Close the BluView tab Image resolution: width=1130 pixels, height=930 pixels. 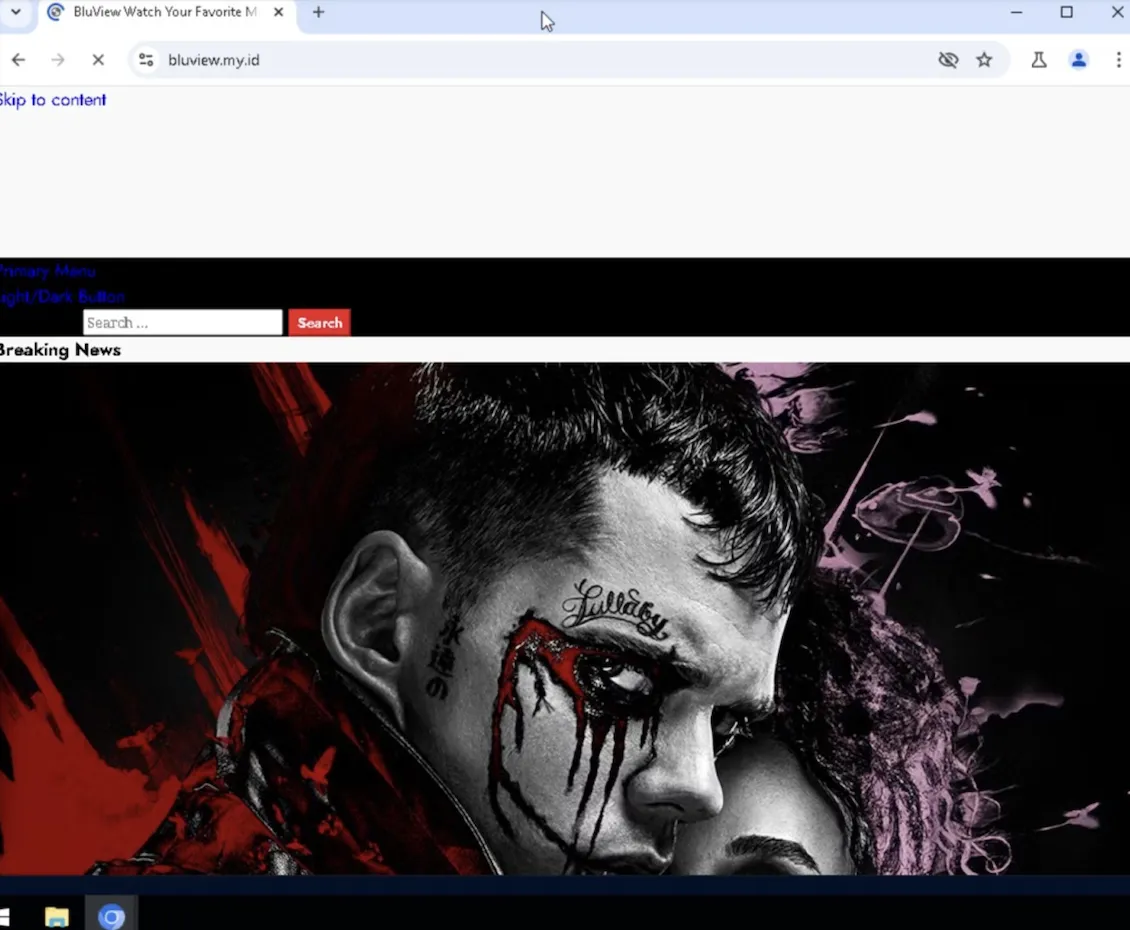click(x=278, y=12)
